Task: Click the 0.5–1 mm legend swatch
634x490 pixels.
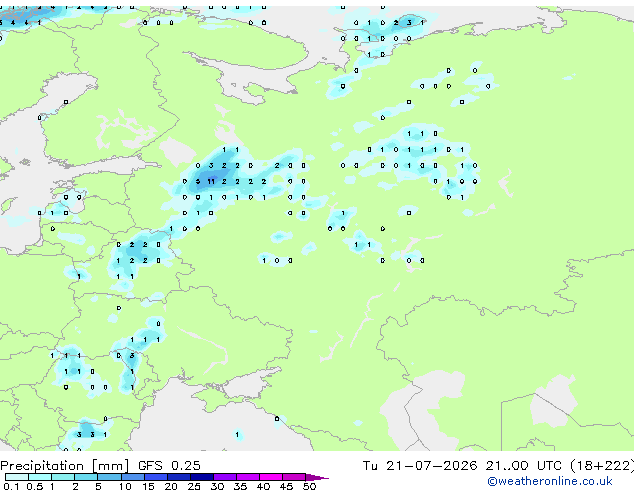Action: pyautogui.click(x=40, y=477)
